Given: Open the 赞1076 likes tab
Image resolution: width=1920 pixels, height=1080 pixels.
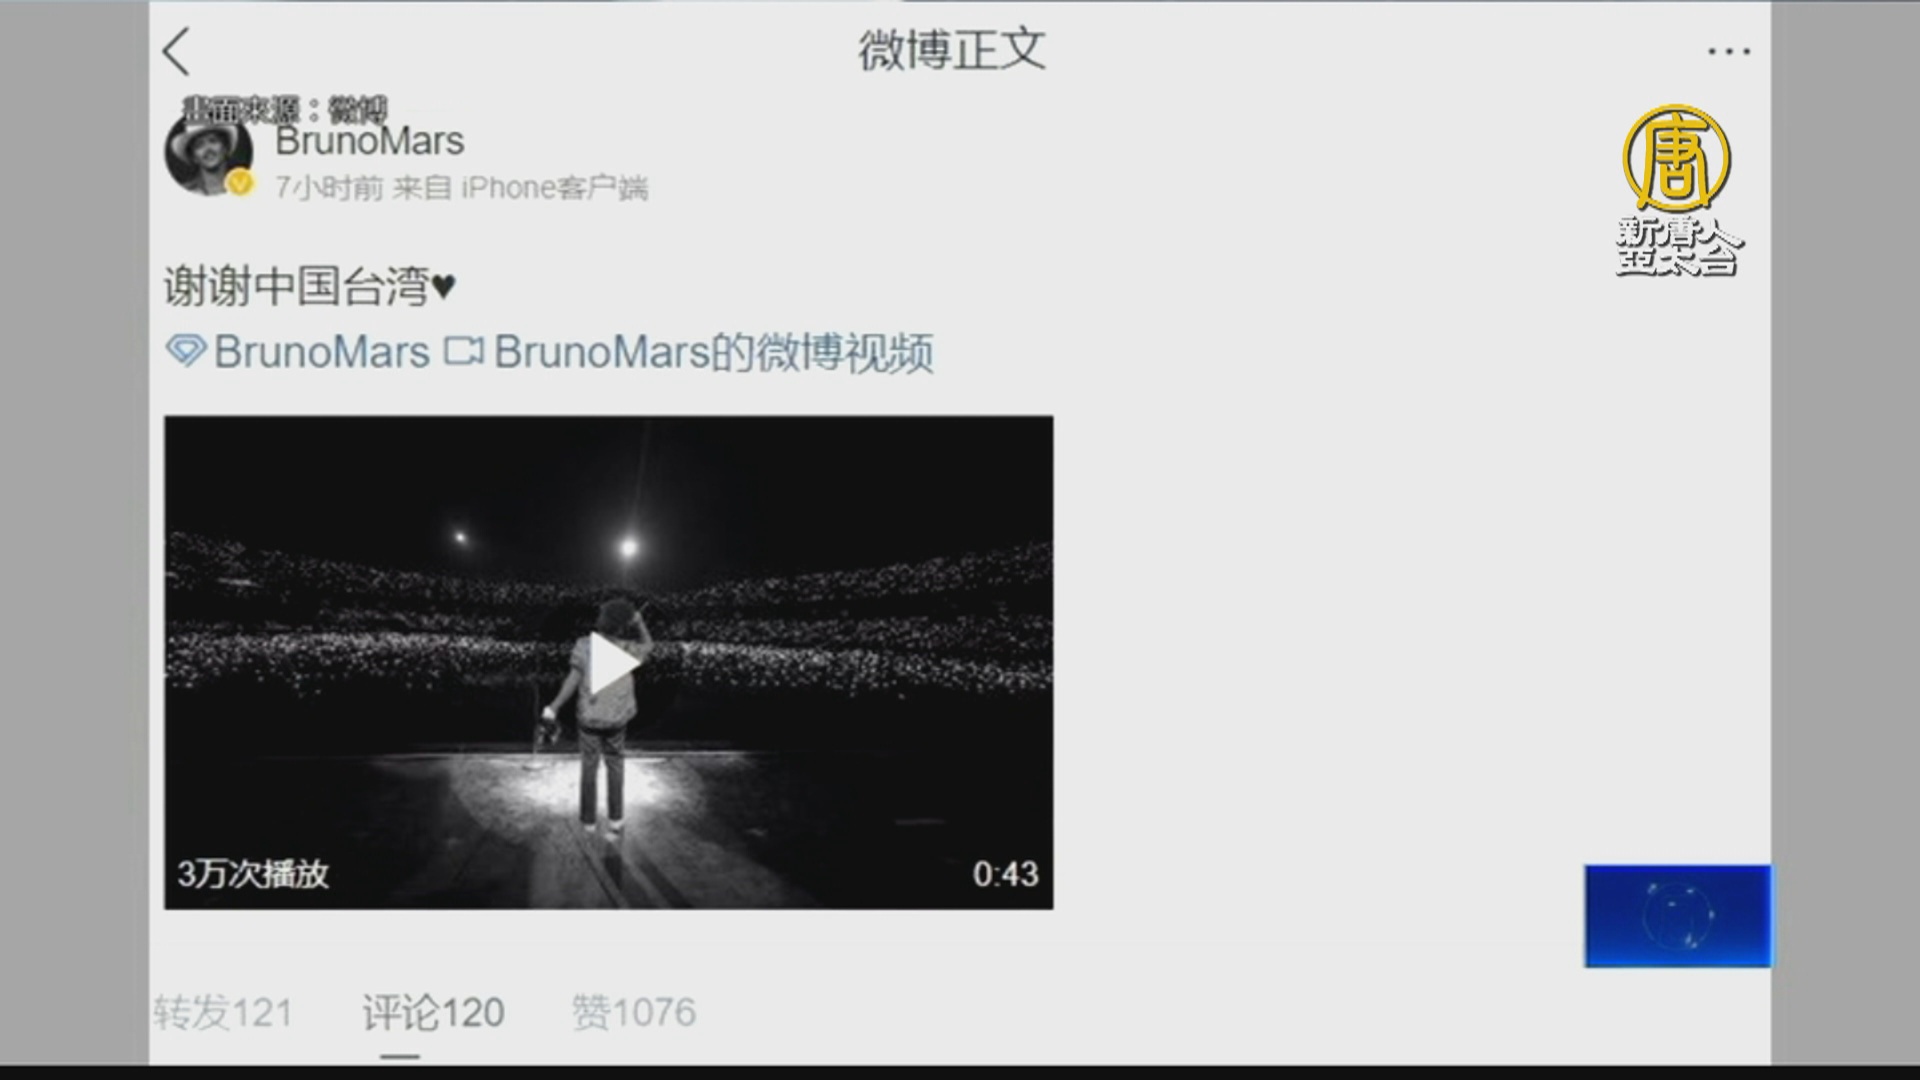Looking at the screenshot, I should coord(634,1012).
